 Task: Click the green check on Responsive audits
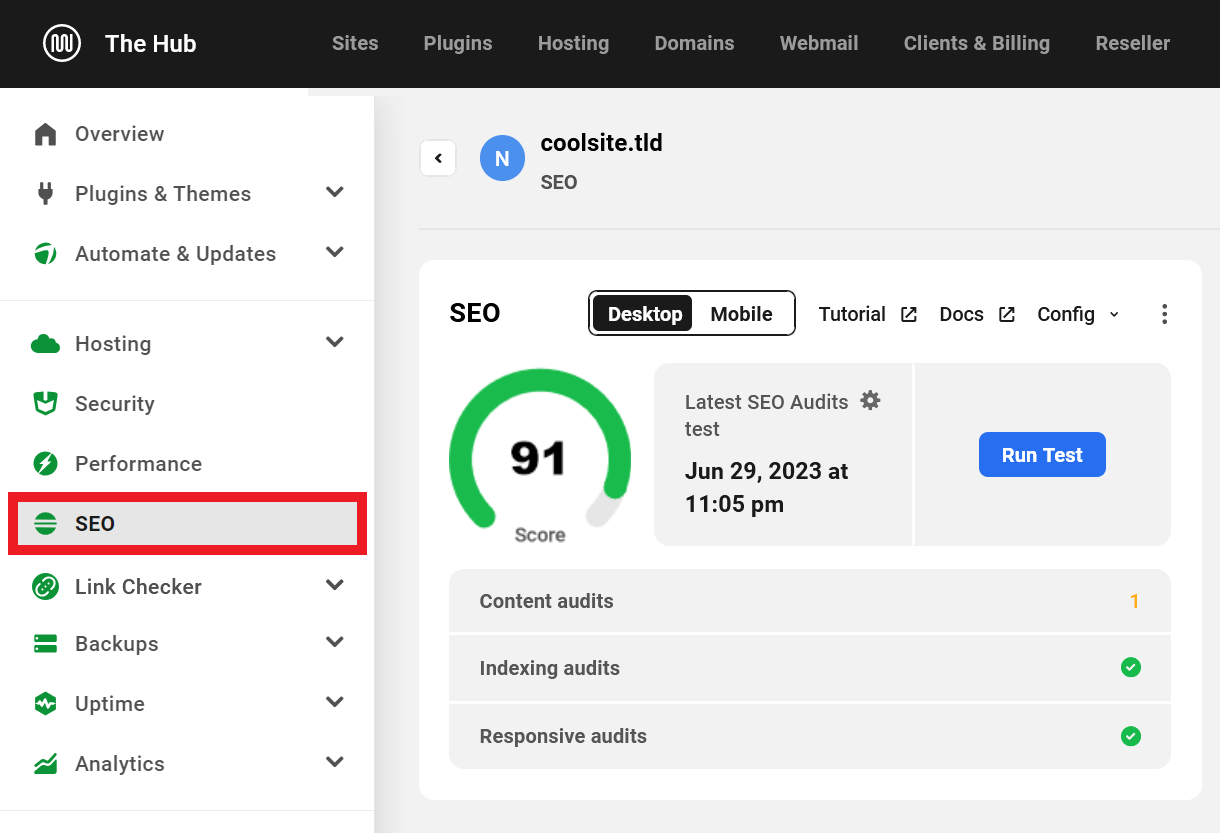[x=1131, y=736]
